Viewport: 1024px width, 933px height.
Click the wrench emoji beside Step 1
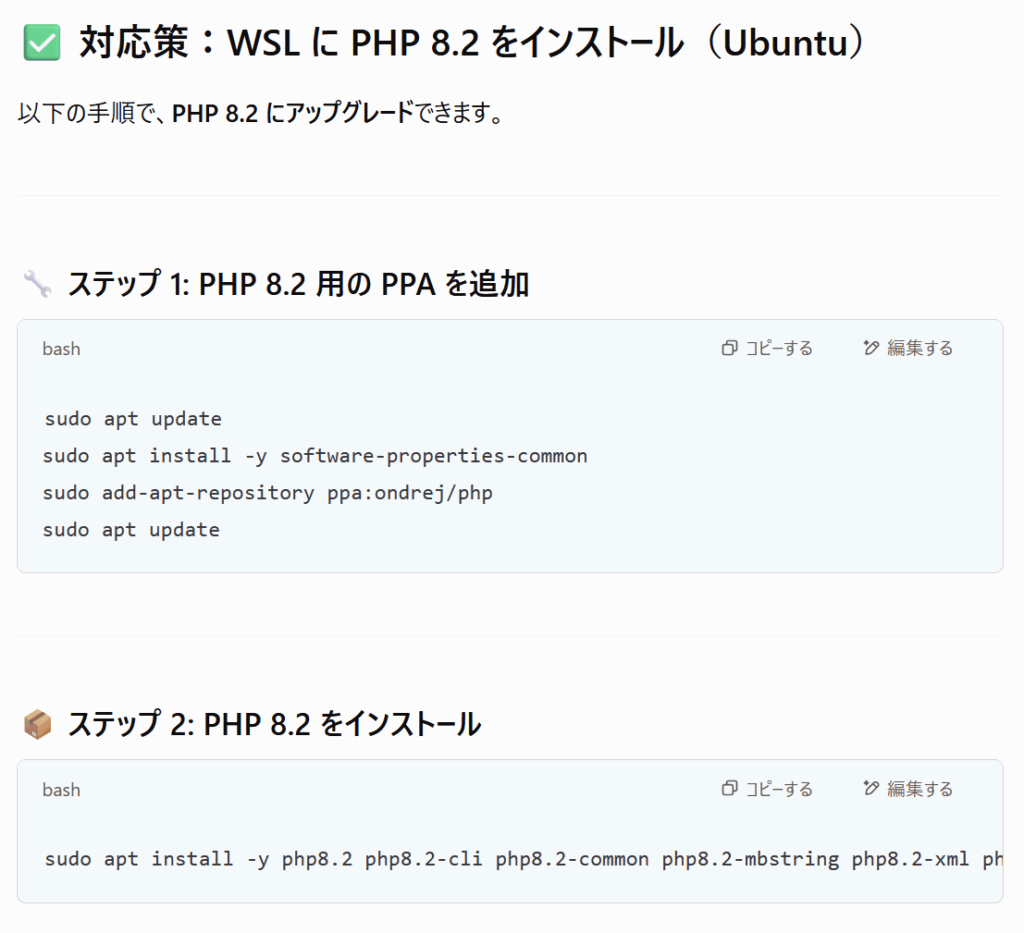click(37, 284)
